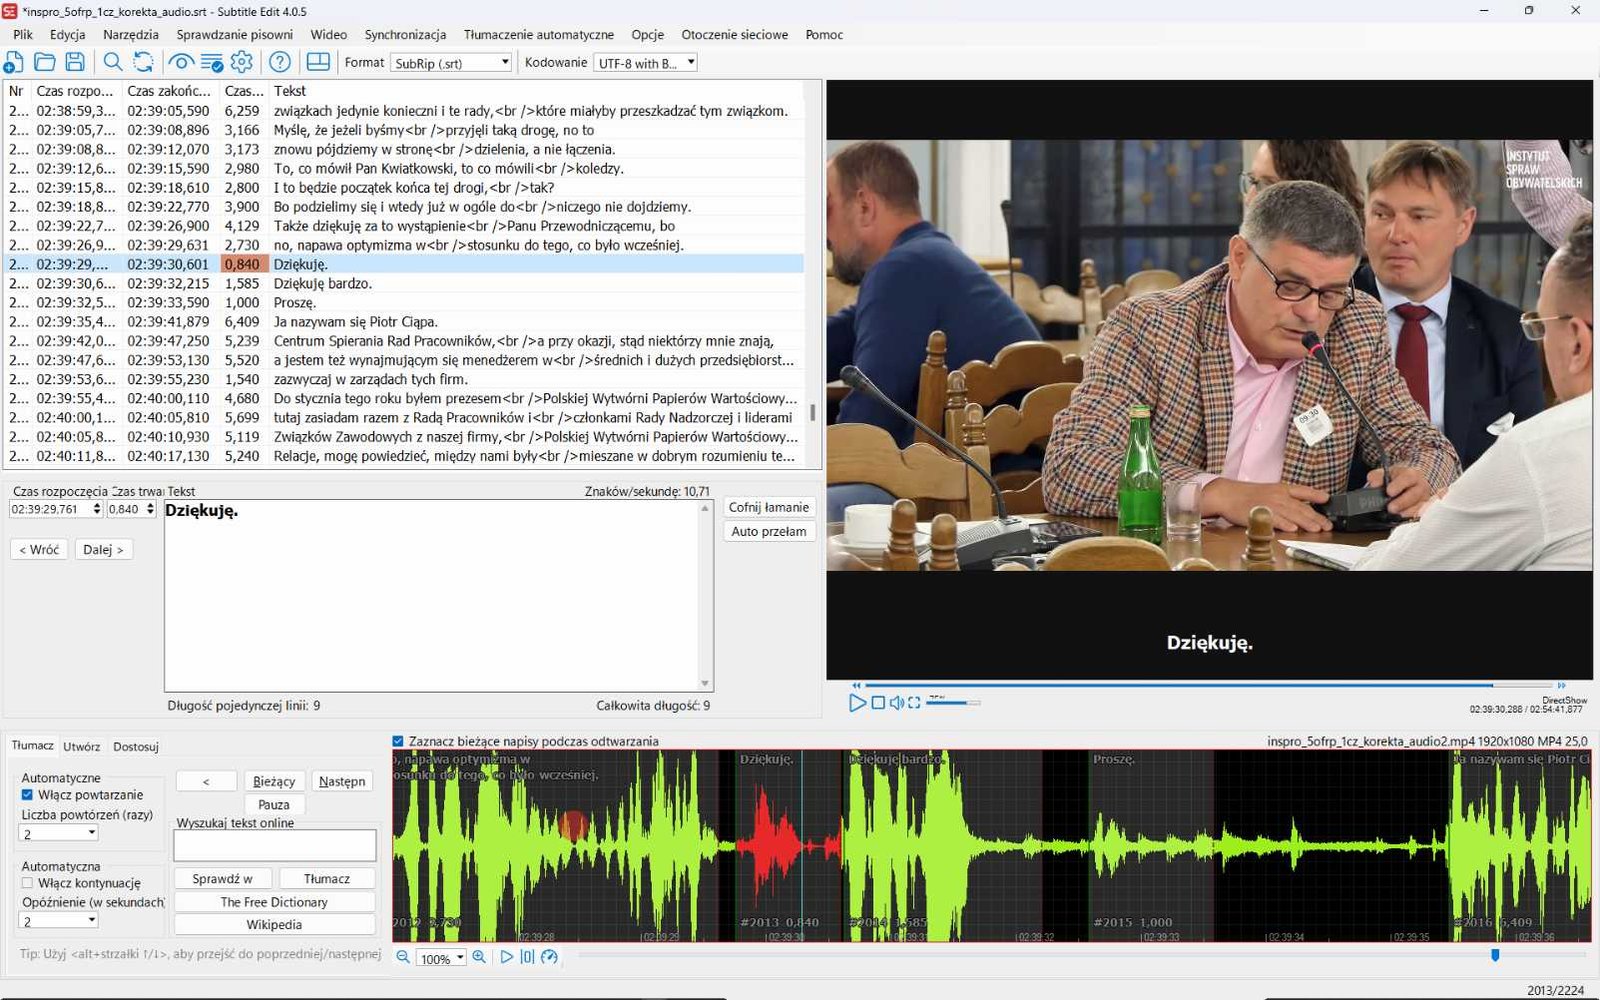Enter fullscreen via the video fullscreen icon
Image resolution: width=1600 pixels, height=1000 pixels.
914,703
